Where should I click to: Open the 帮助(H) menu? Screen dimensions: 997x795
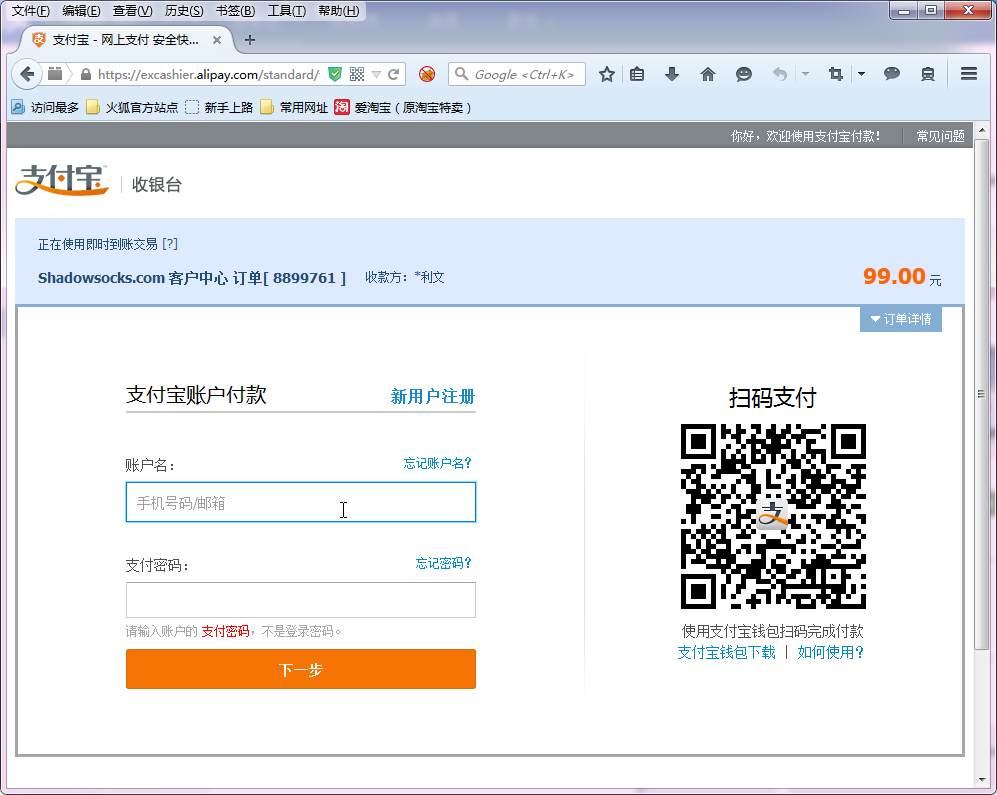[338, 11]
